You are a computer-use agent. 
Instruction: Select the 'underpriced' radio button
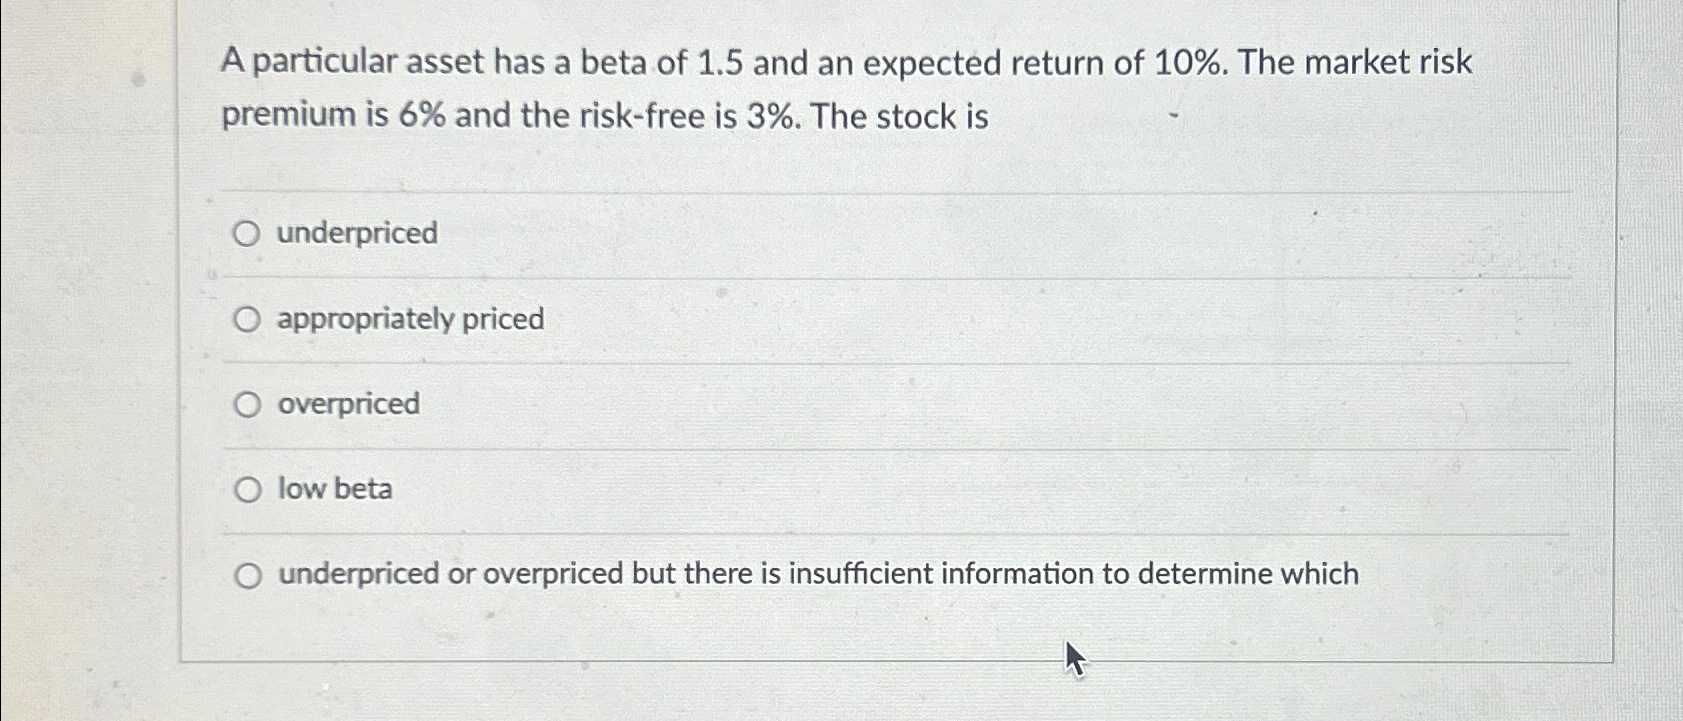point(246,233)
